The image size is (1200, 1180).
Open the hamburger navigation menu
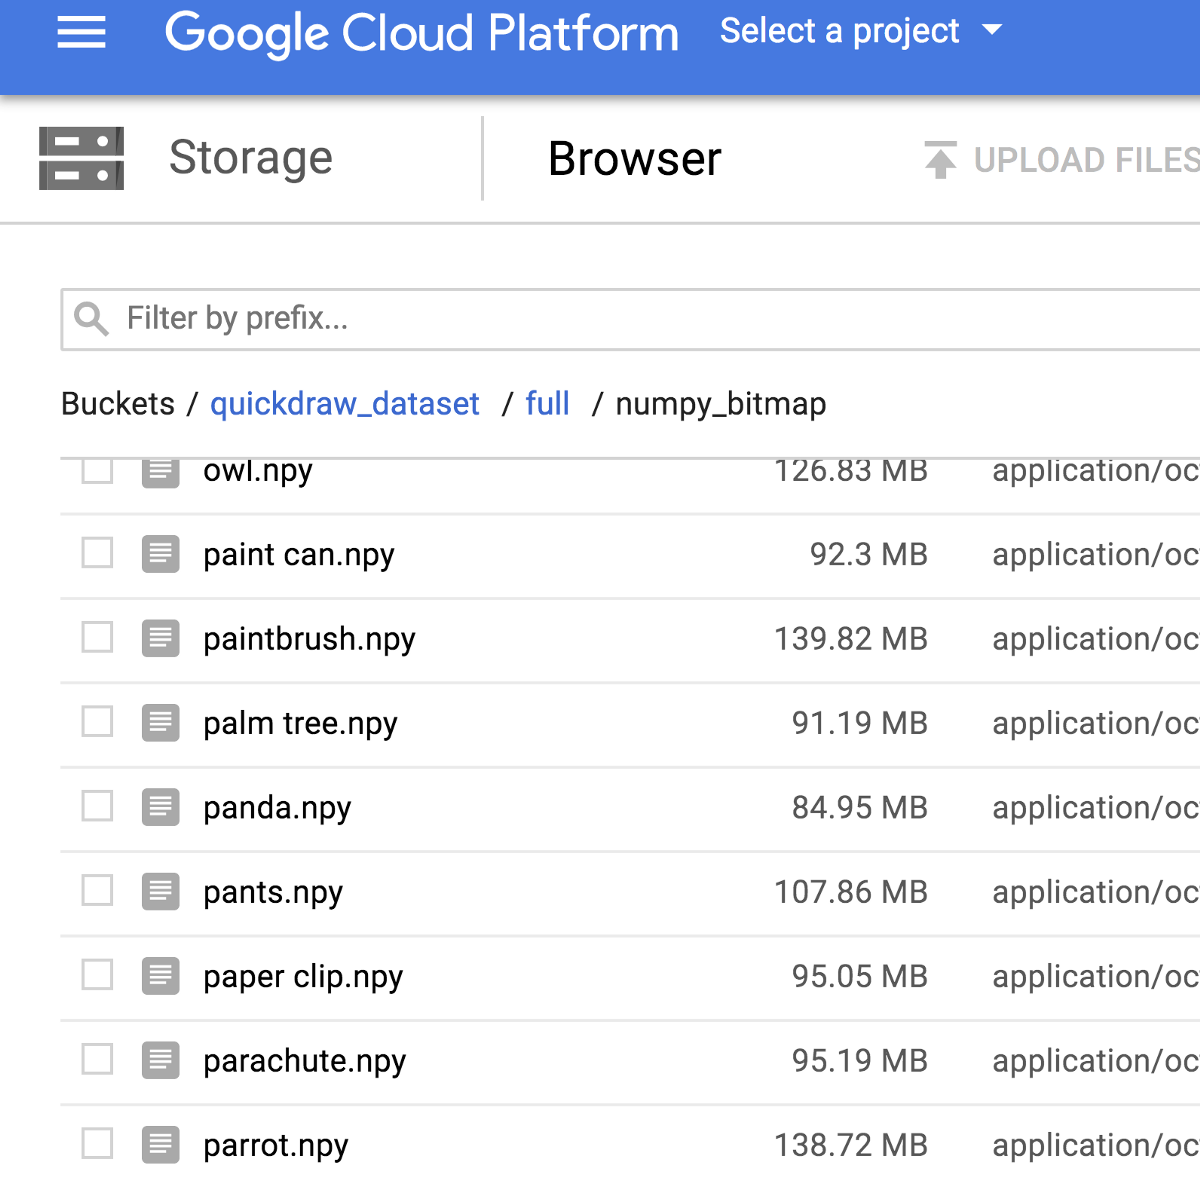(81, 33)
